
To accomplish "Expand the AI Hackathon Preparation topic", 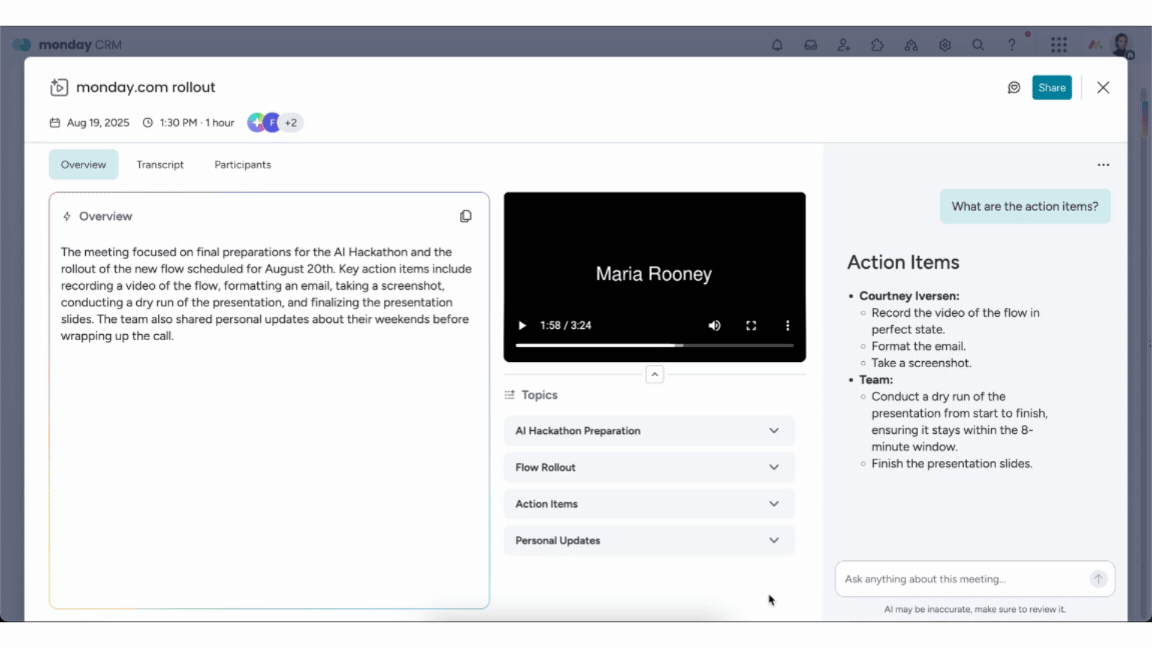I will pos(649,431).
